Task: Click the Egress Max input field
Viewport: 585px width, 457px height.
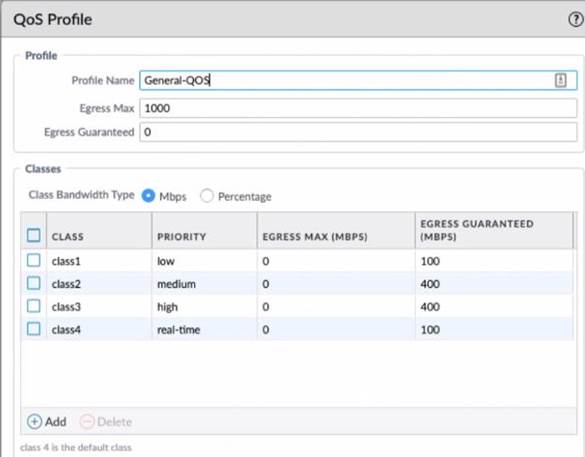Action: coord(358,108)
